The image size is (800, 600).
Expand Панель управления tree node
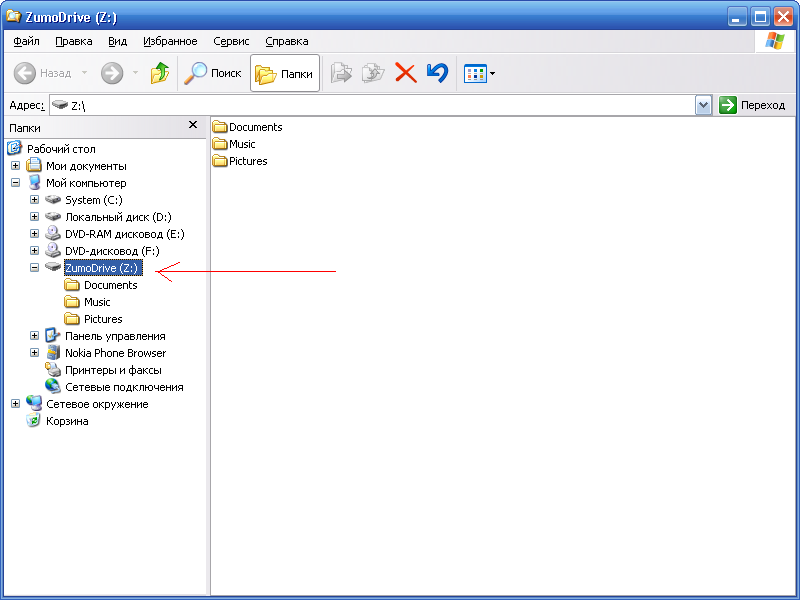pos(34,336)
